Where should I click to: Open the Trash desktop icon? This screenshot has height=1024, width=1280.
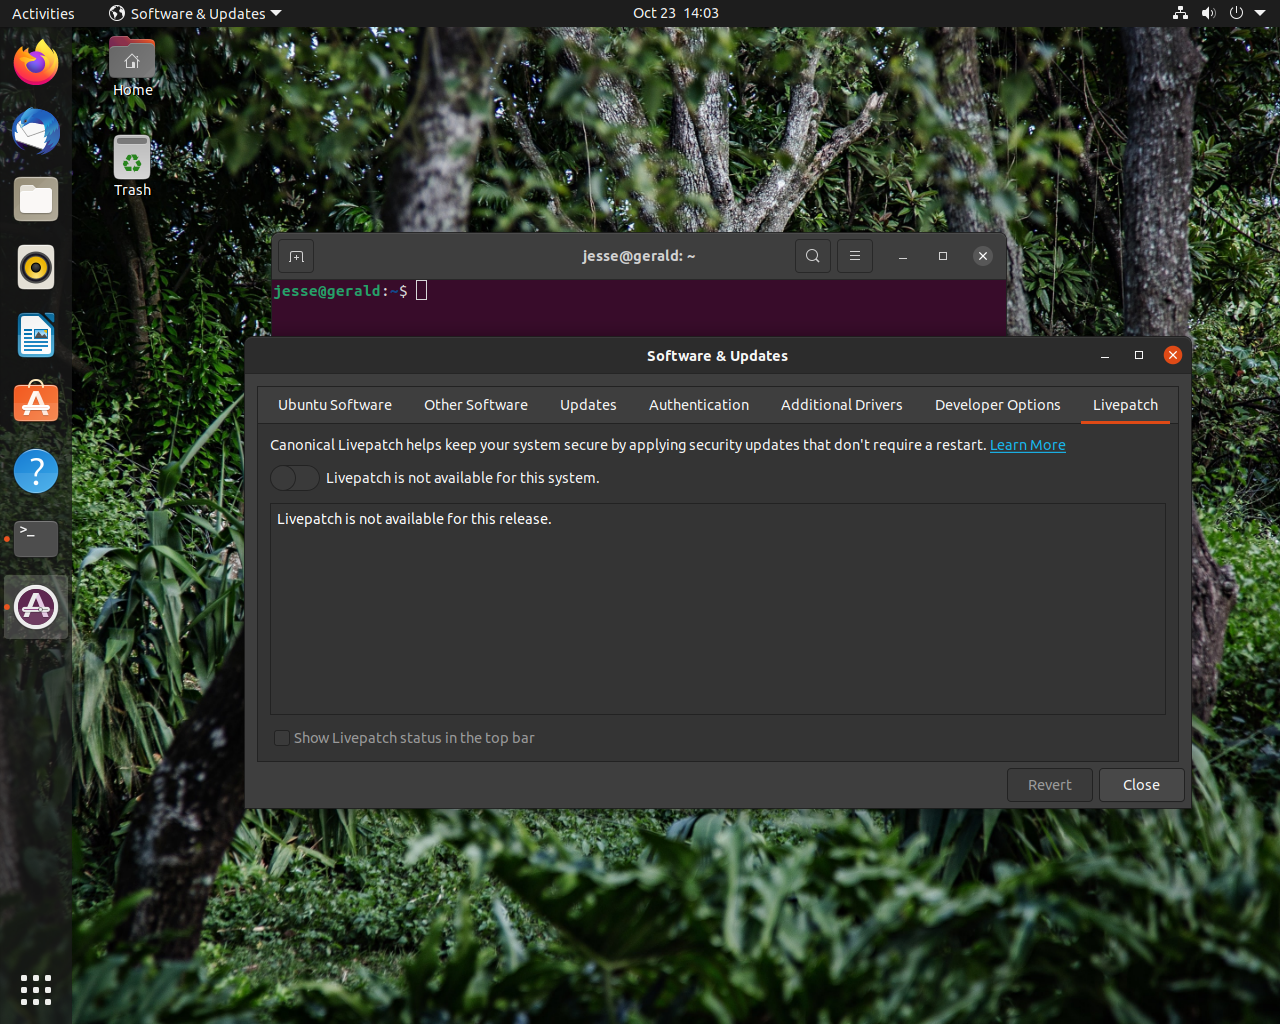pyautogui.click(x=132, y=166)
